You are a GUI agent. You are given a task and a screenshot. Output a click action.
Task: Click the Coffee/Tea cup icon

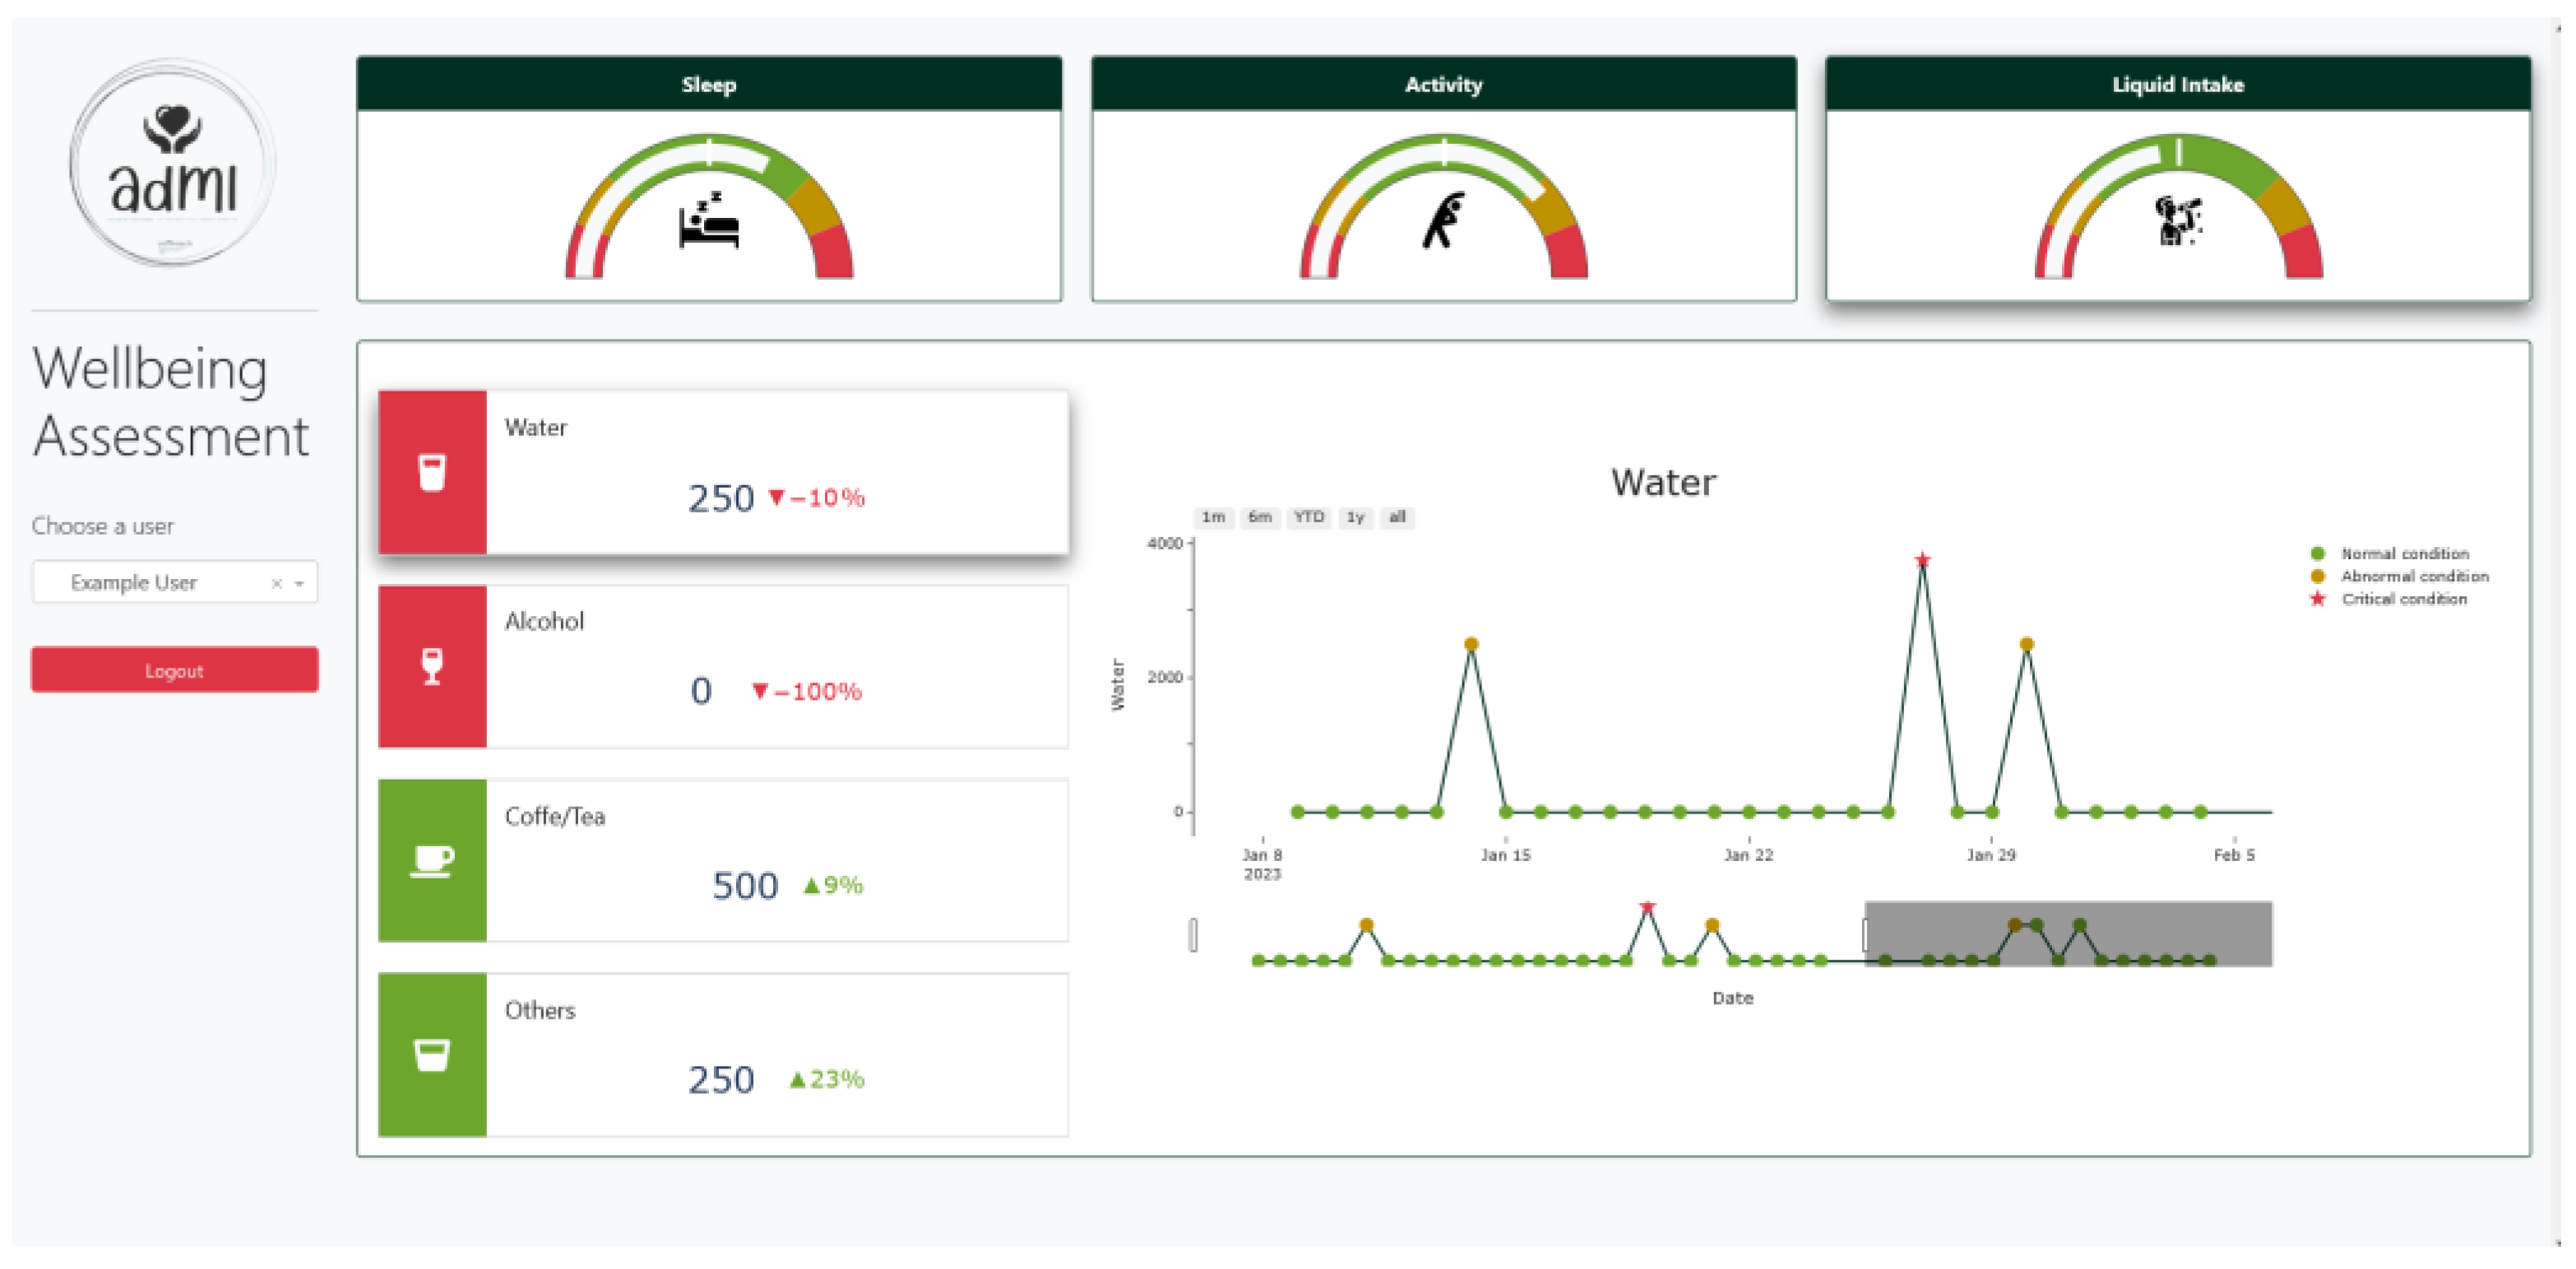[432, 860]
